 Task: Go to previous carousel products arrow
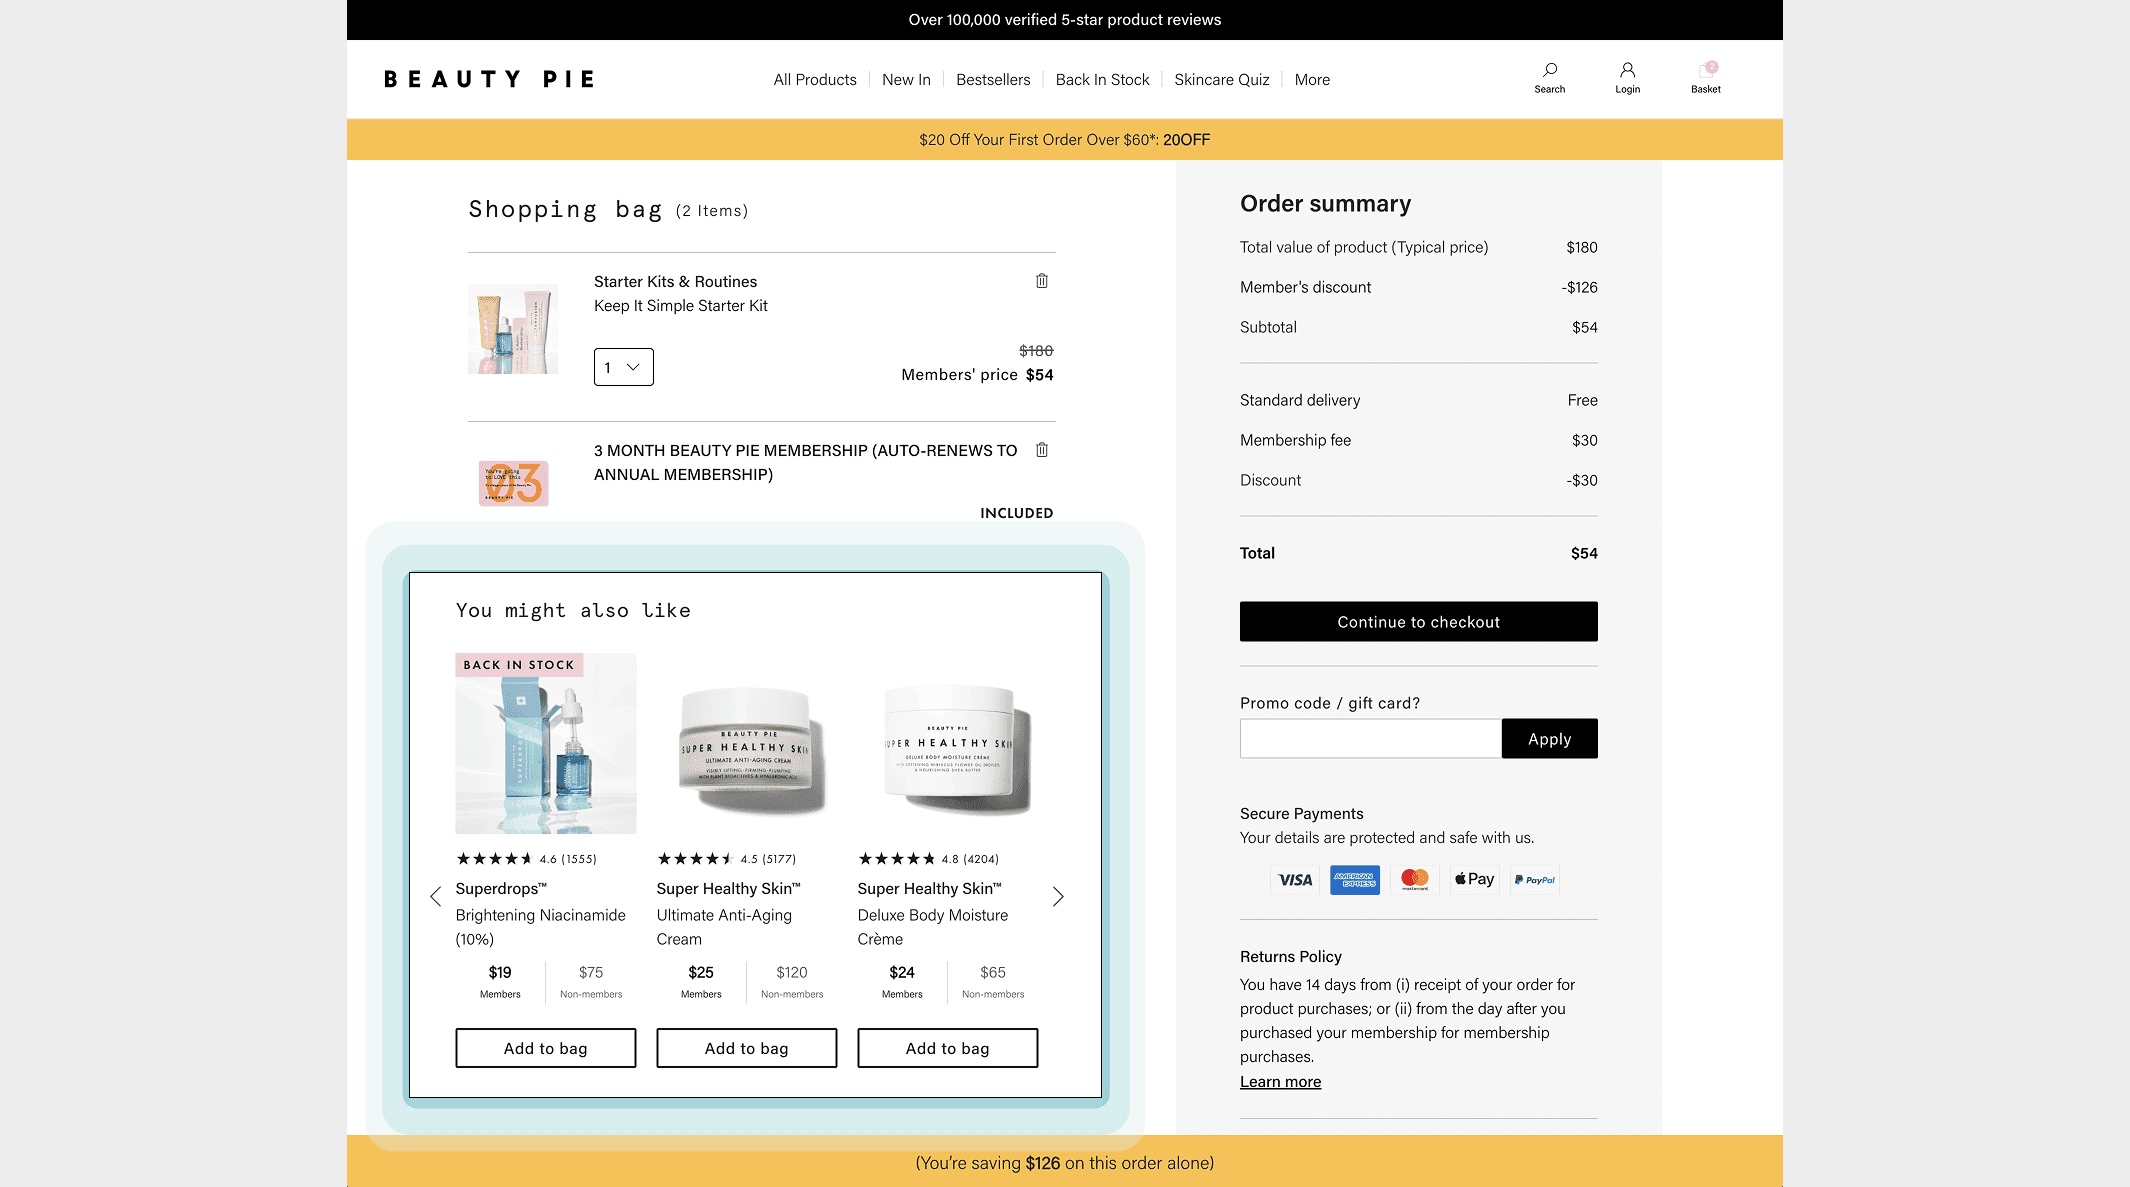click(x=435, y=897)
